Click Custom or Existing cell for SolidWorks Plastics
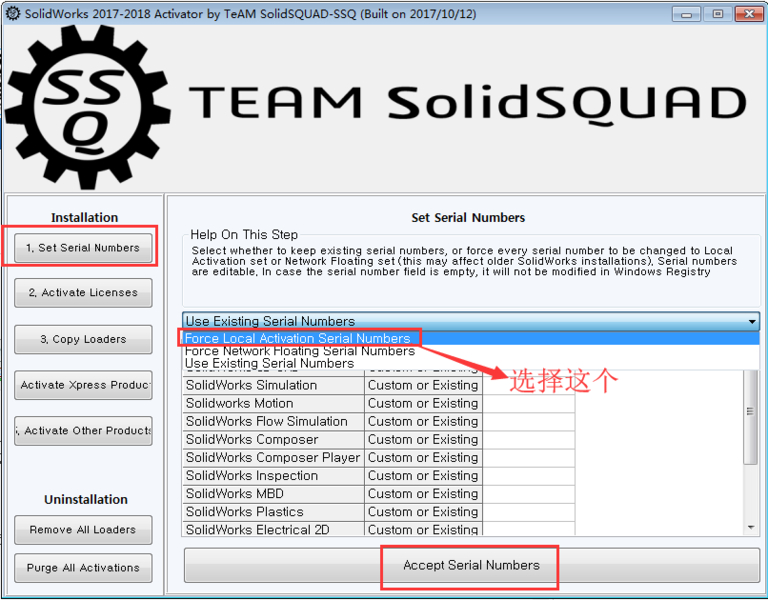This screenshot has width=768, height=600. tap(423, 512)
